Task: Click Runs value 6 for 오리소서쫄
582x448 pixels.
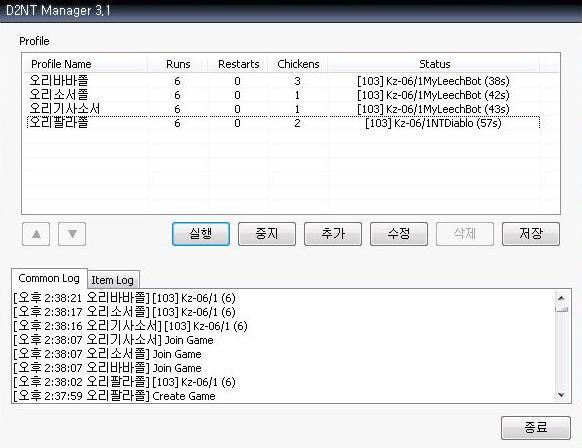Action: click(177, 95)
